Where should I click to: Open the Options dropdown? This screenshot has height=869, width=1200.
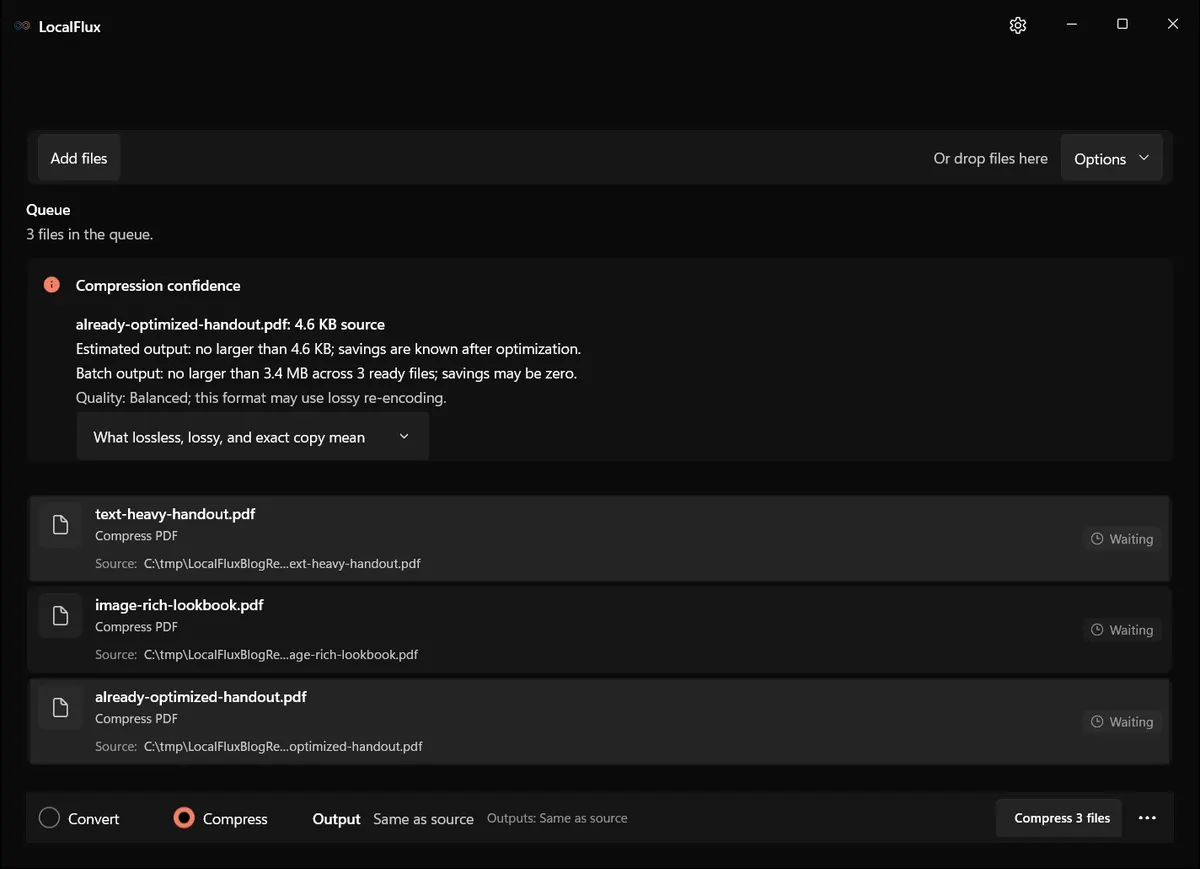click(x=1111, y=159)
